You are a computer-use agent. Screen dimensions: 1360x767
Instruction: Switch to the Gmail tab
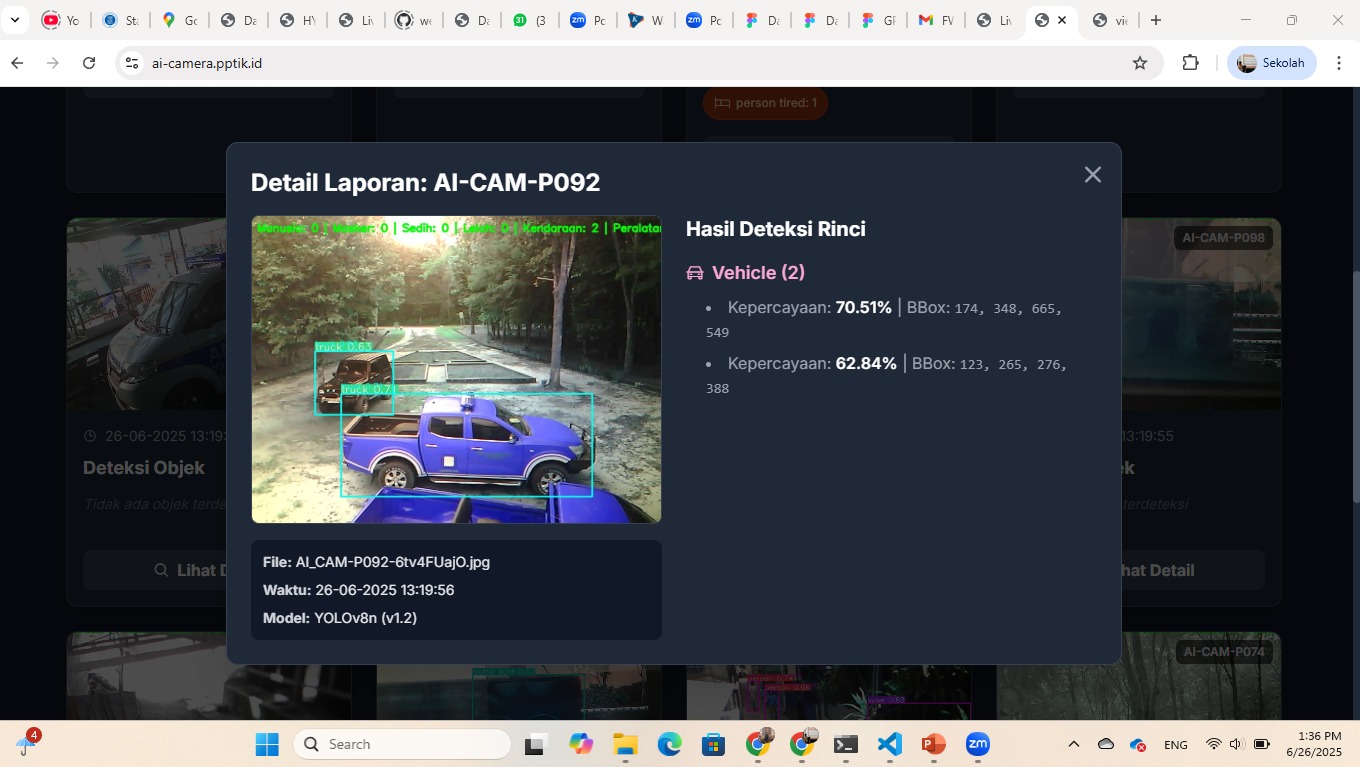point(937,20)
